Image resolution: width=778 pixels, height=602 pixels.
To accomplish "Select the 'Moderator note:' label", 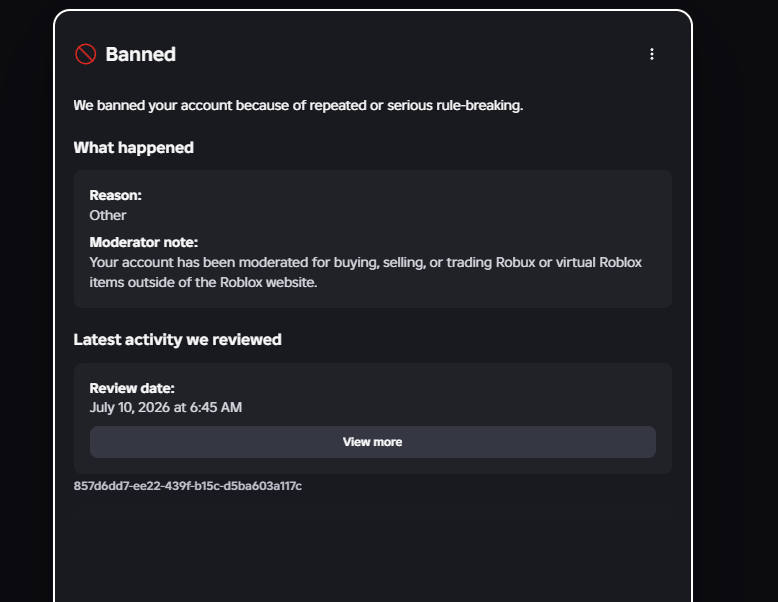I will coord(144,242).
